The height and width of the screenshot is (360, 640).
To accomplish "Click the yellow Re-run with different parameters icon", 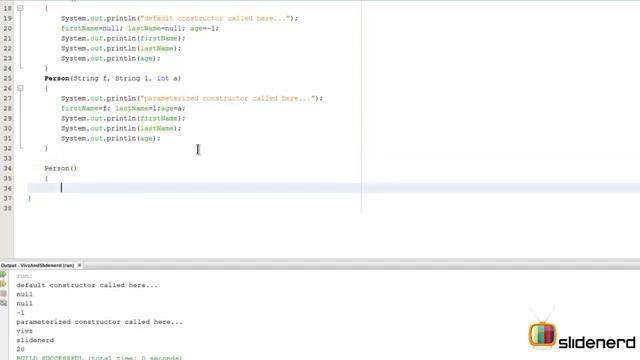I will tap(4, 284).
